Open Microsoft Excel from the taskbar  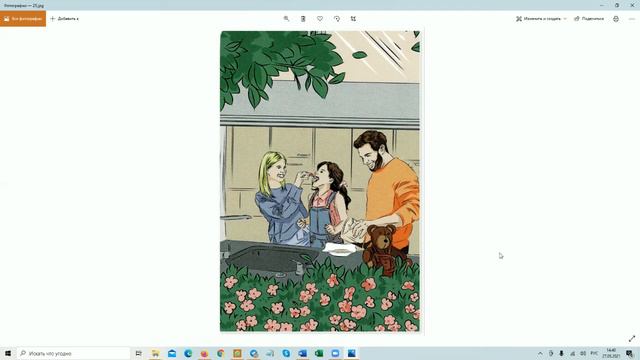[319, 353]
